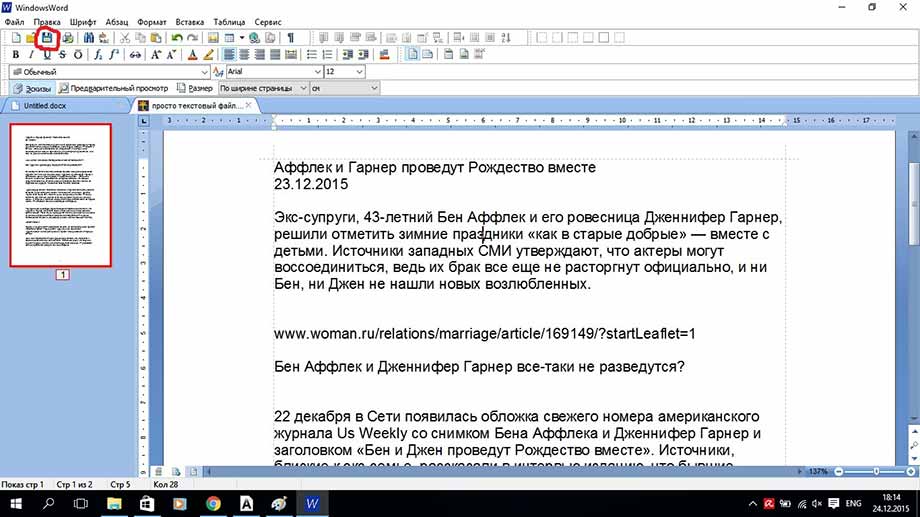The width and height of the screenshot is (920, 517).
Task: Toggle paragraph marks (¶) display
Action: point(290,38)
